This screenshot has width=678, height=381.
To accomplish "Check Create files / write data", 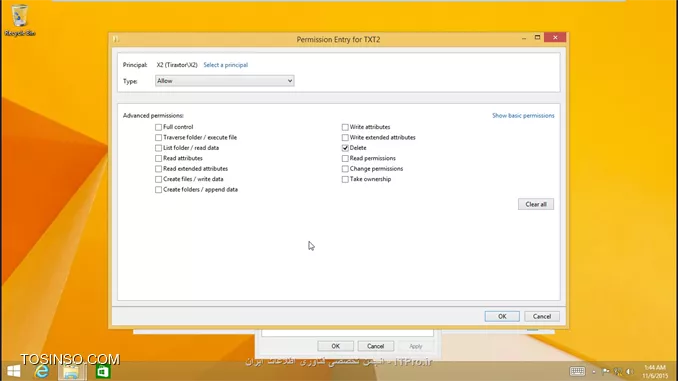I will click(158, 179).
